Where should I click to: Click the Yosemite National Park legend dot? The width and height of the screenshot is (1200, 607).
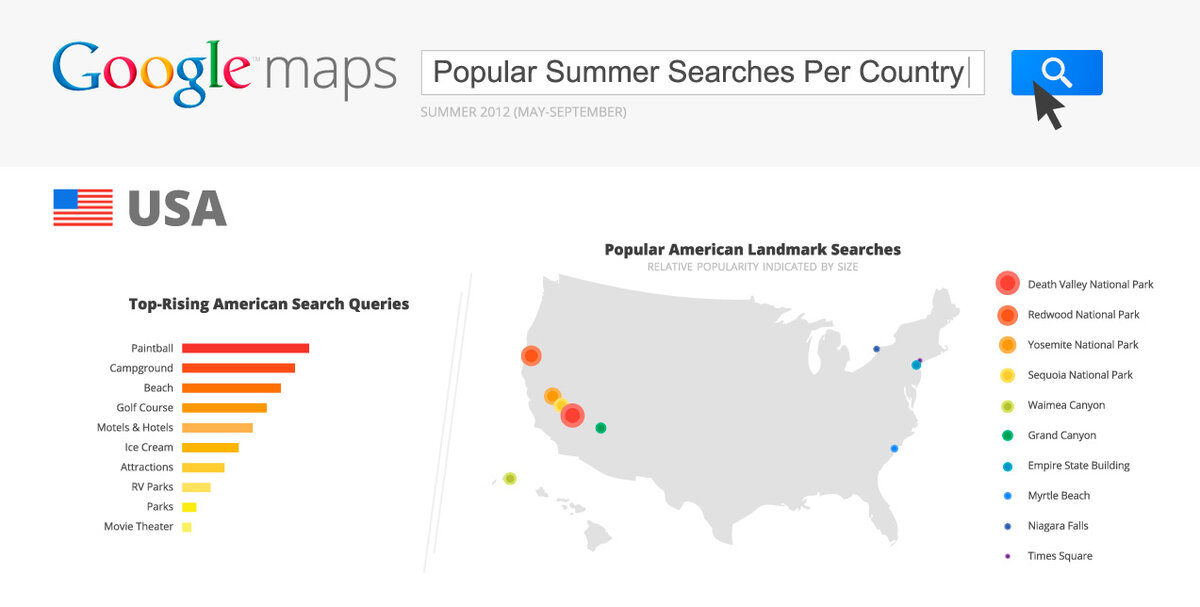[1007, 345]
